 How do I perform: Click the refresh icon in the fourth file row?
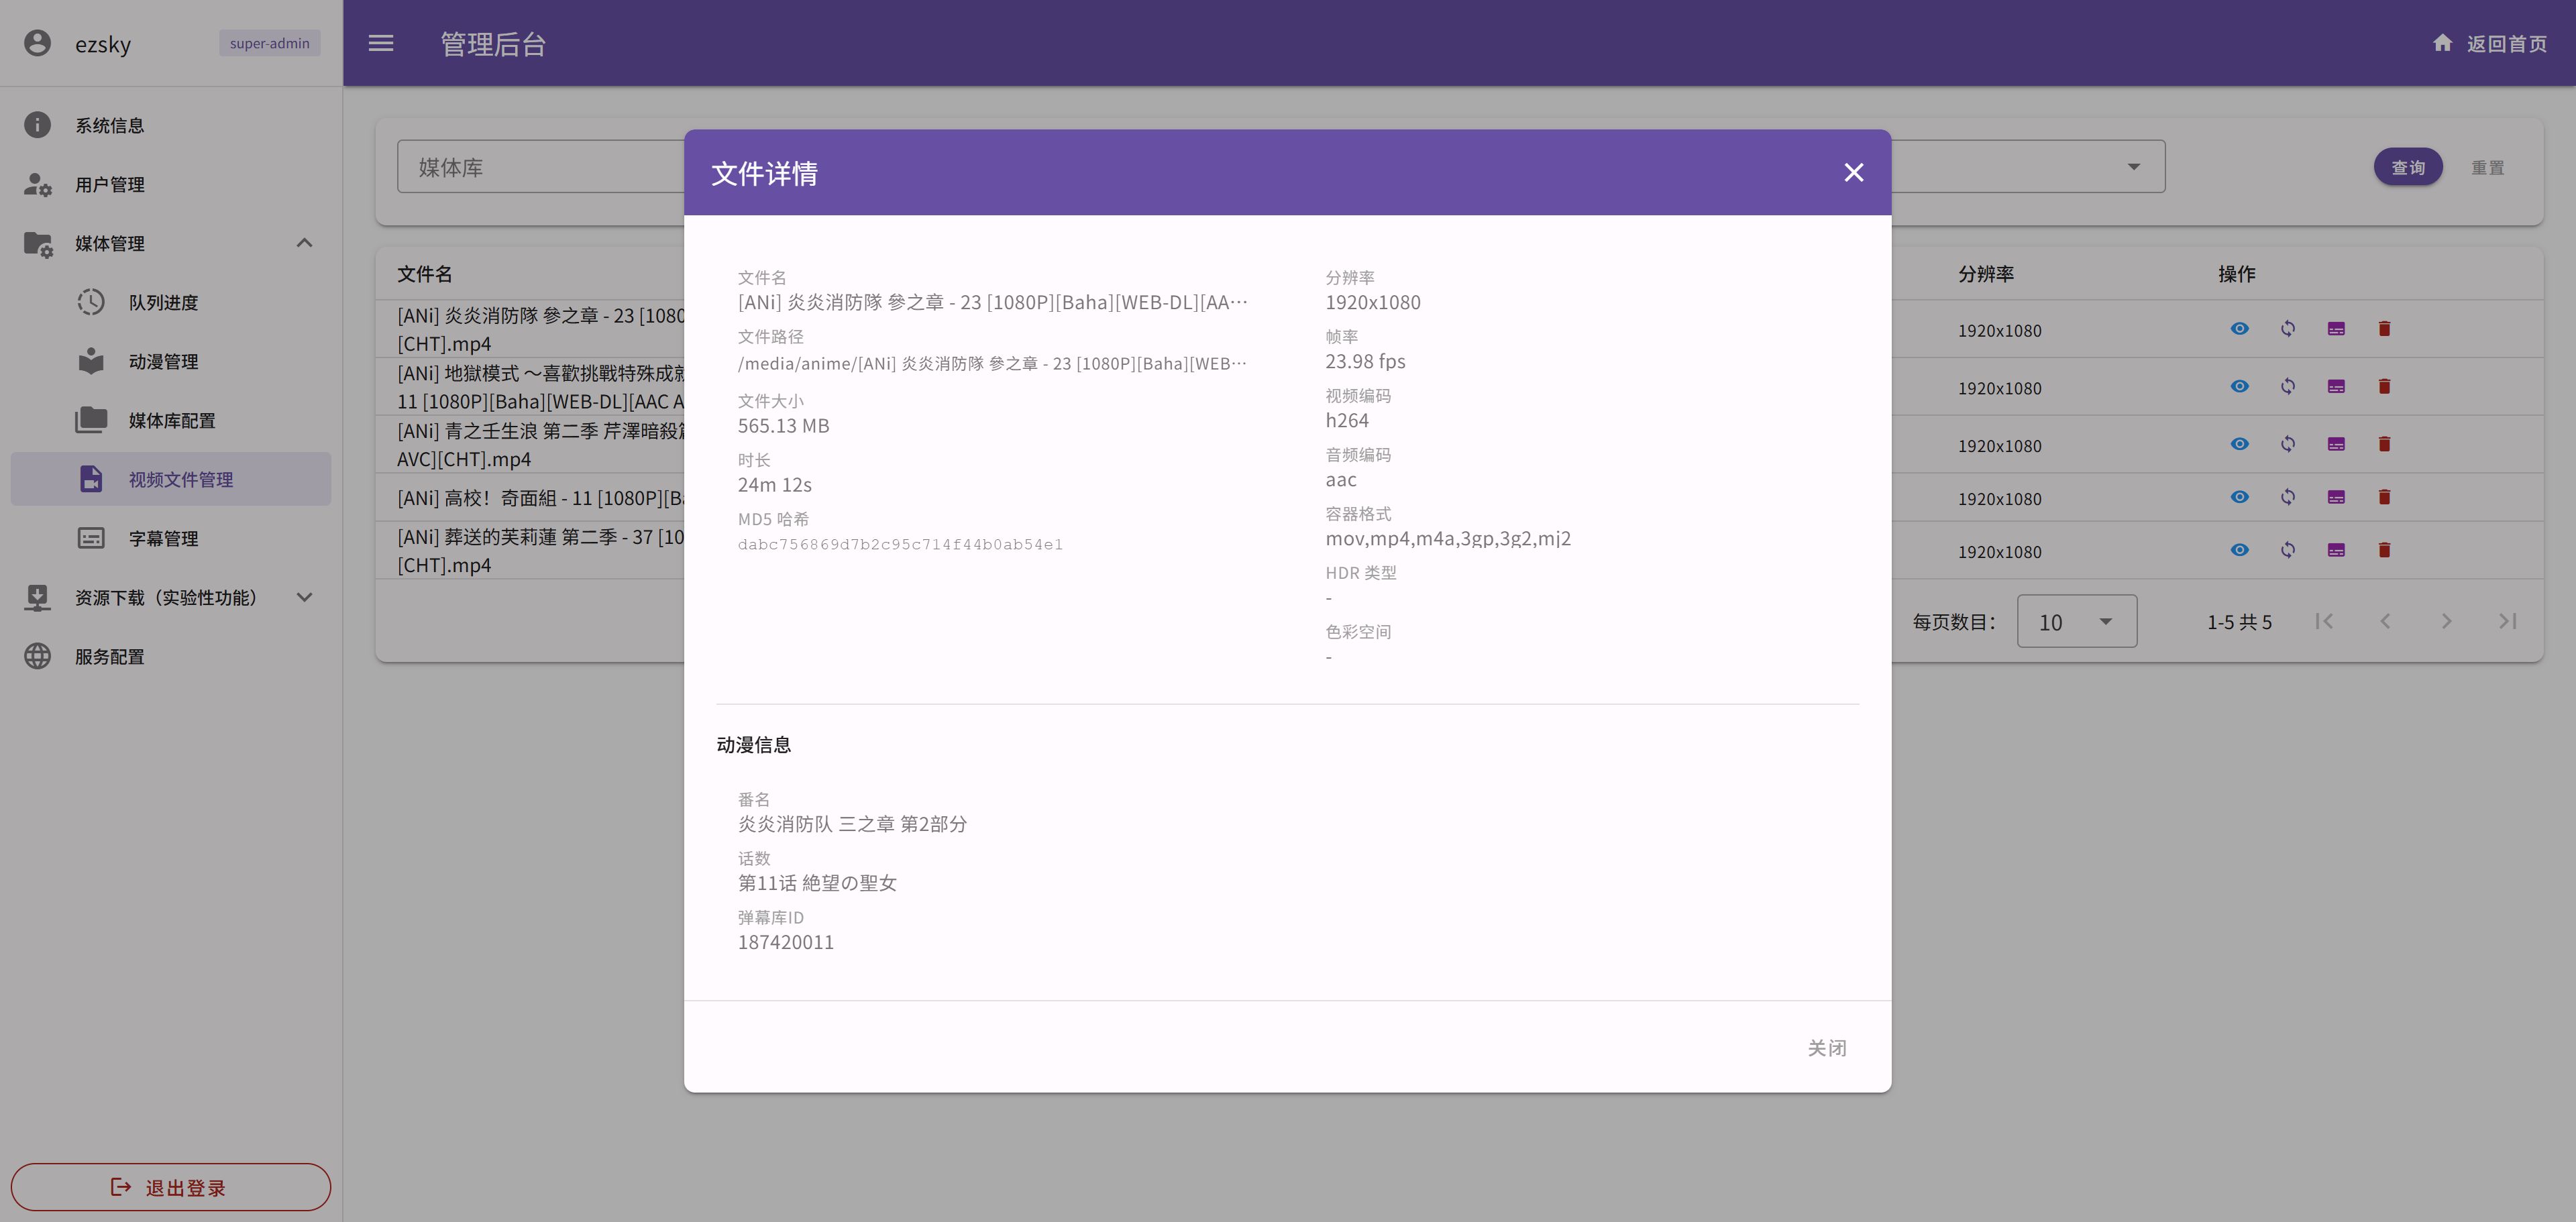click(2287, 497)
